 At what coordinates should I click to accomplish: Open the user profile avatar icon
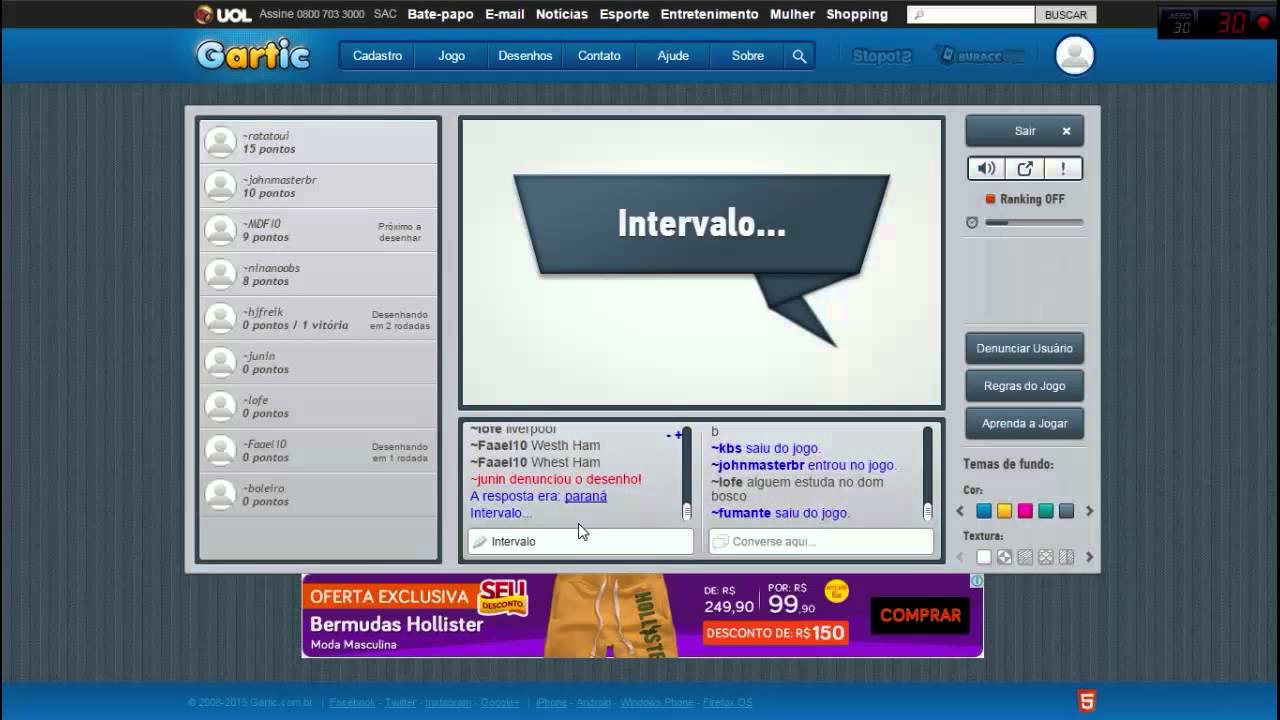[x=1075, y=56]
